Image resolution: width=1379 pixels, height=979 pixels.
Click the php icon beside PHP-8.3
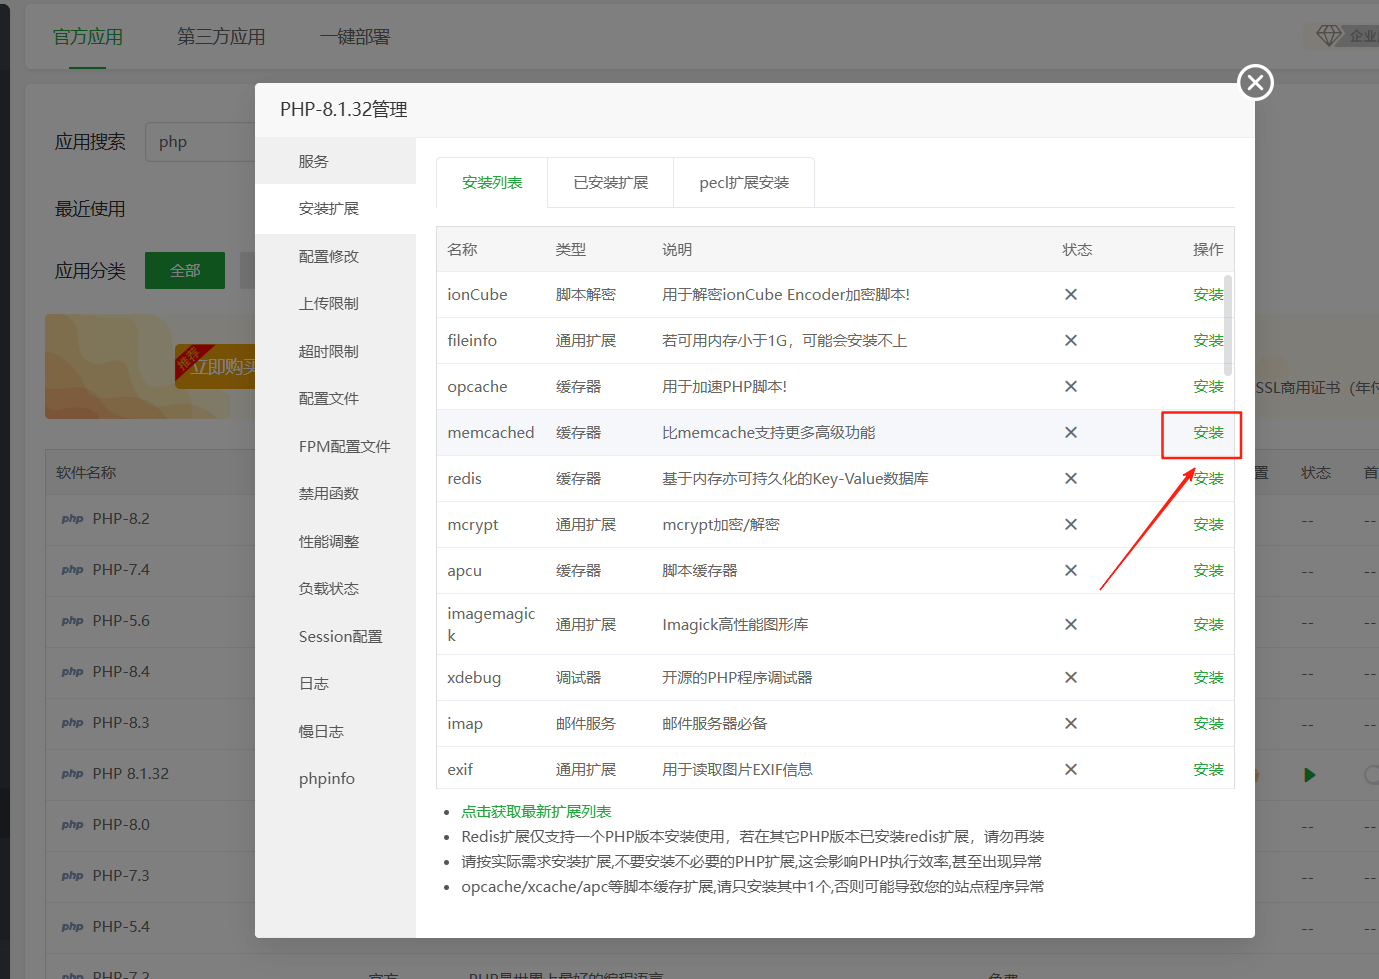pos(72,723)
